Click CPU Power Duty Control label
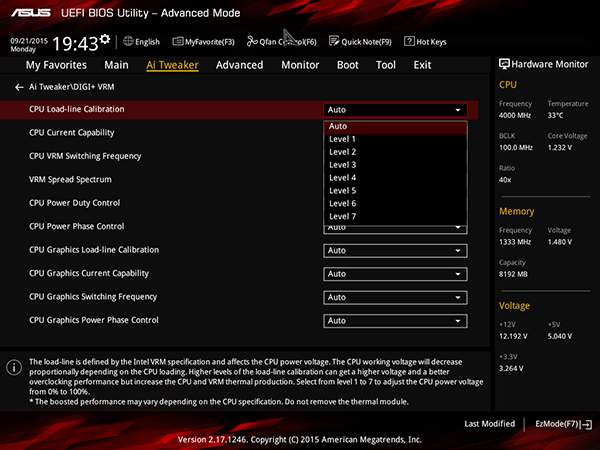 click(x=75, y=203)
